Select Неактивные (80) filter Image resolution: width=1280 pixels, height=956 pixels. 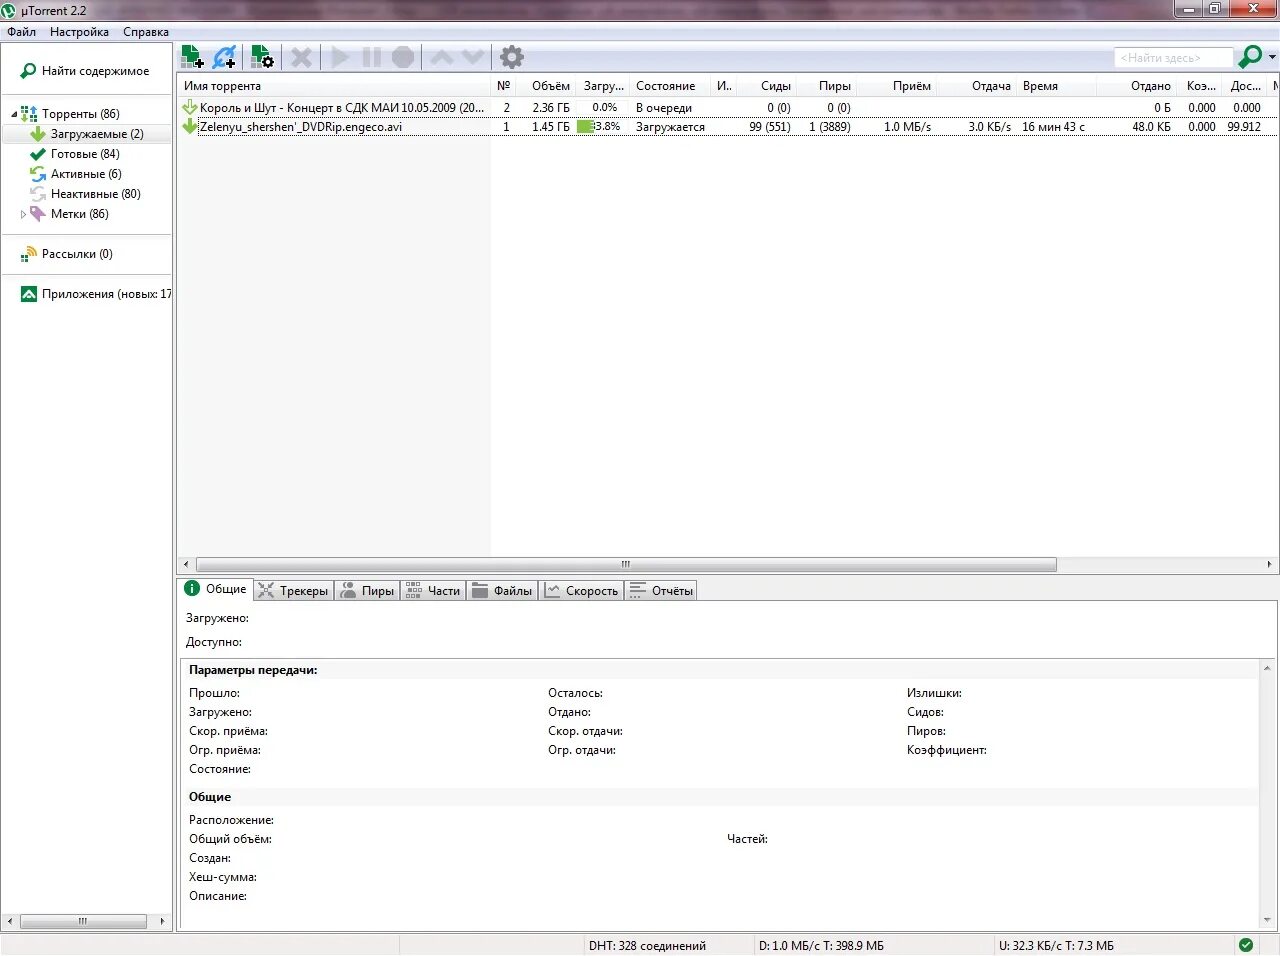(x=95, y=194)
